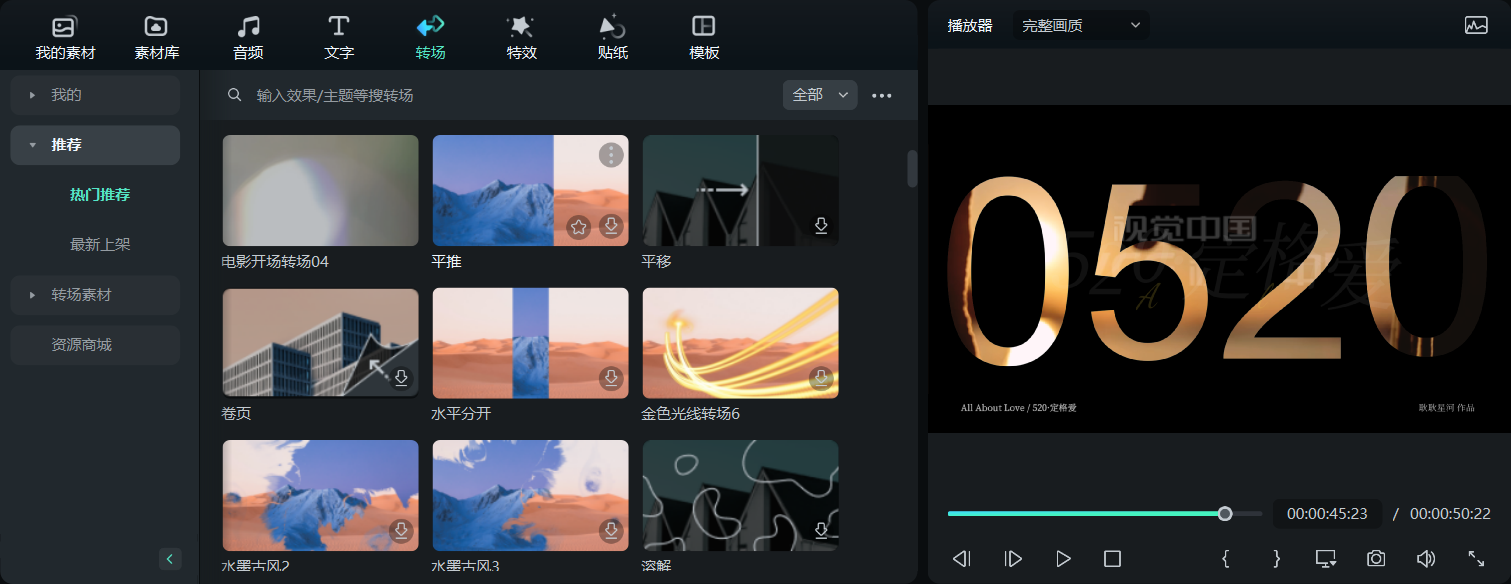Open the 特效 effects tab
This screenshot has width=1511, height=584.
click(x=521, y=39)
